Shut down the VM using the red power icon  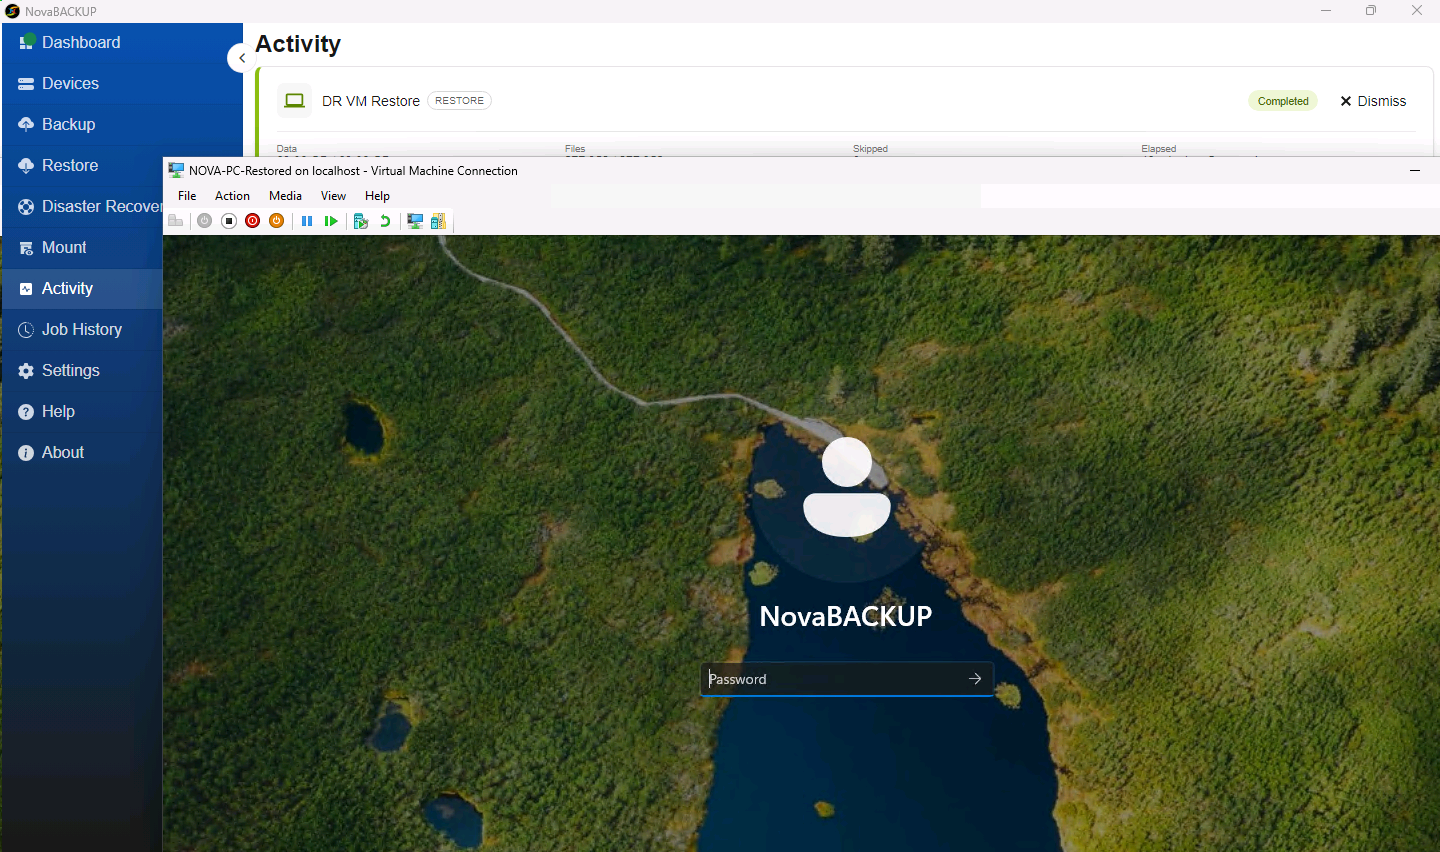tap(252, 221)
